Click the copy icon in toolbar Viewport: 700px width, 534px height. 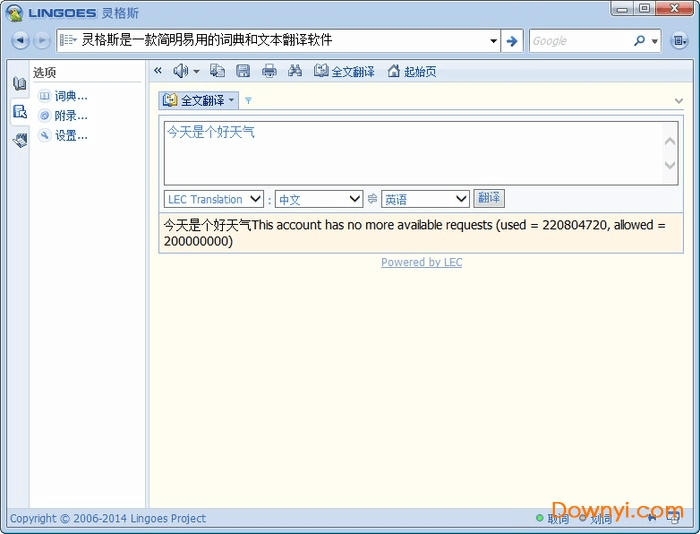(217, 71)
